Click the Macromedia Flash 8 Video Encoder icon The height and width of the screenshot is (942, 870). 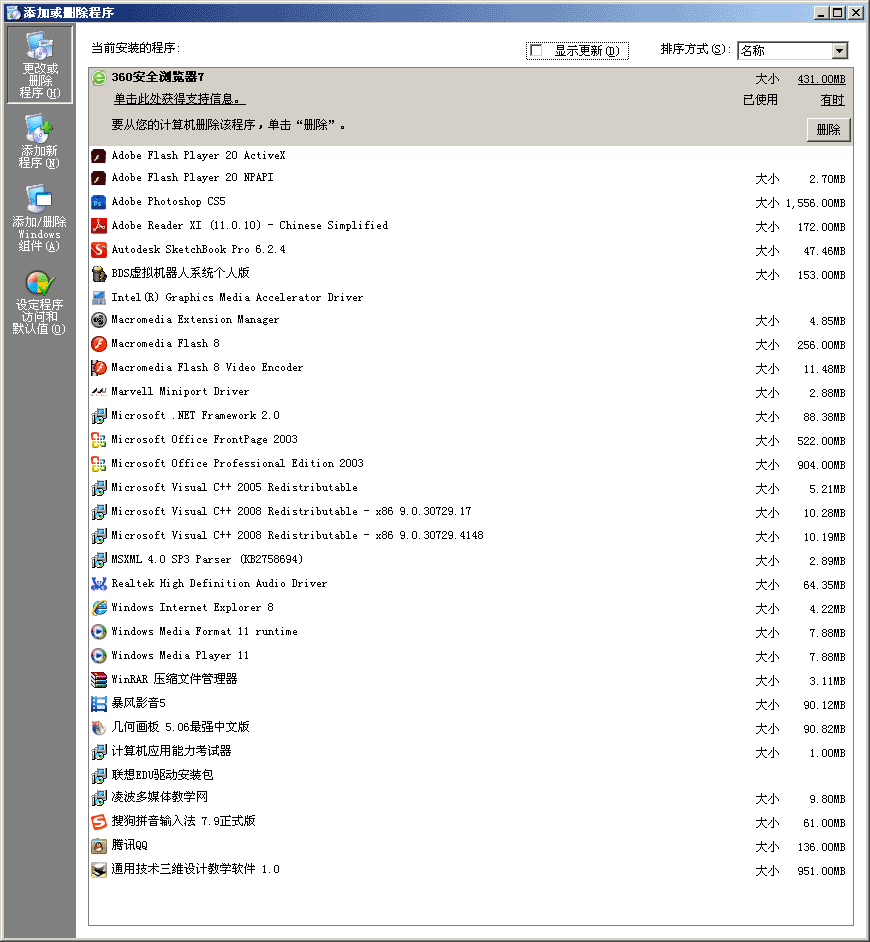coord(99,368)
